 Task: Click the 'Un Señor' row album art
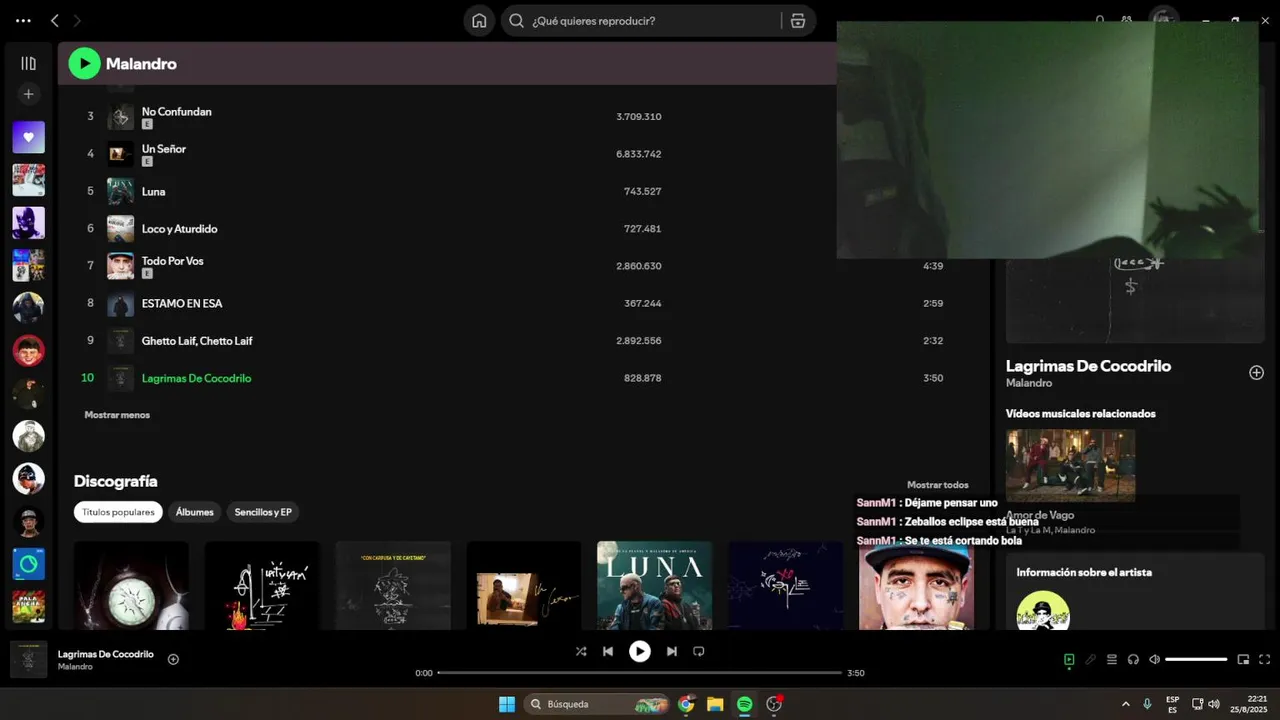[120, 154]
